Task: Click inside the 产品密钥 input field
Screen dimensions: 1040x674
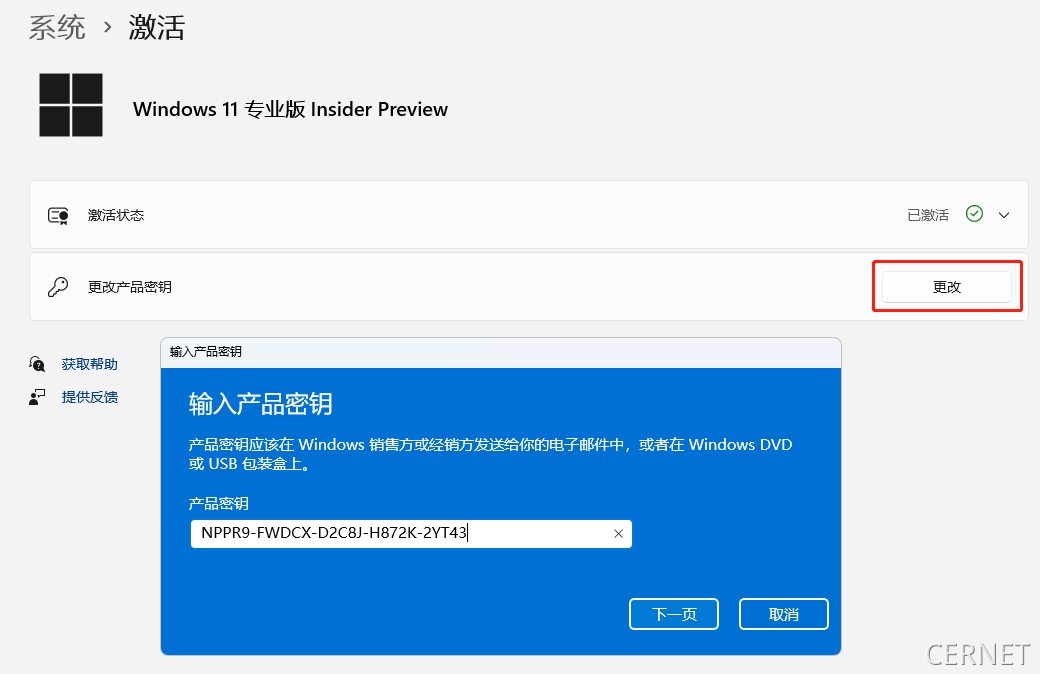Action: point(400,534)
